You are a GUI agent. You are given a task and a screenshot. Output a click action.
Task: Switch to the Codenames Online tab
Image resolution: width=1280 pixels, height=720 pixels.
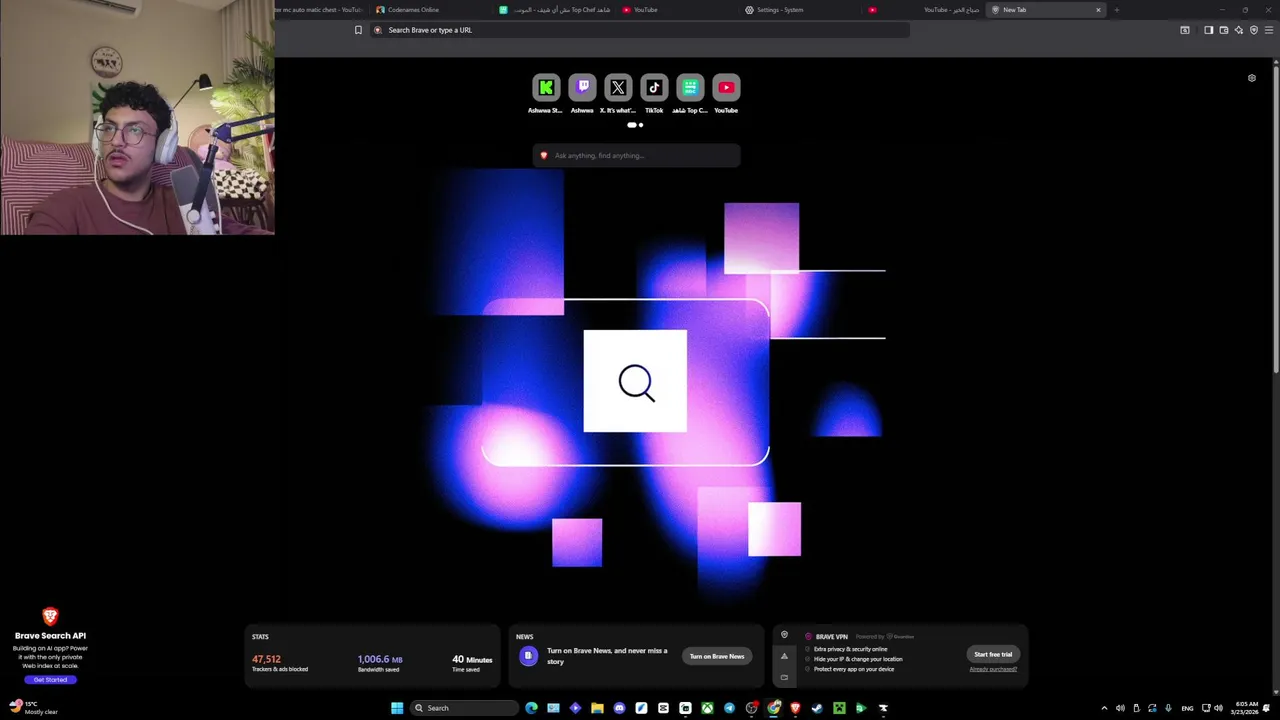tap(432, 10)
